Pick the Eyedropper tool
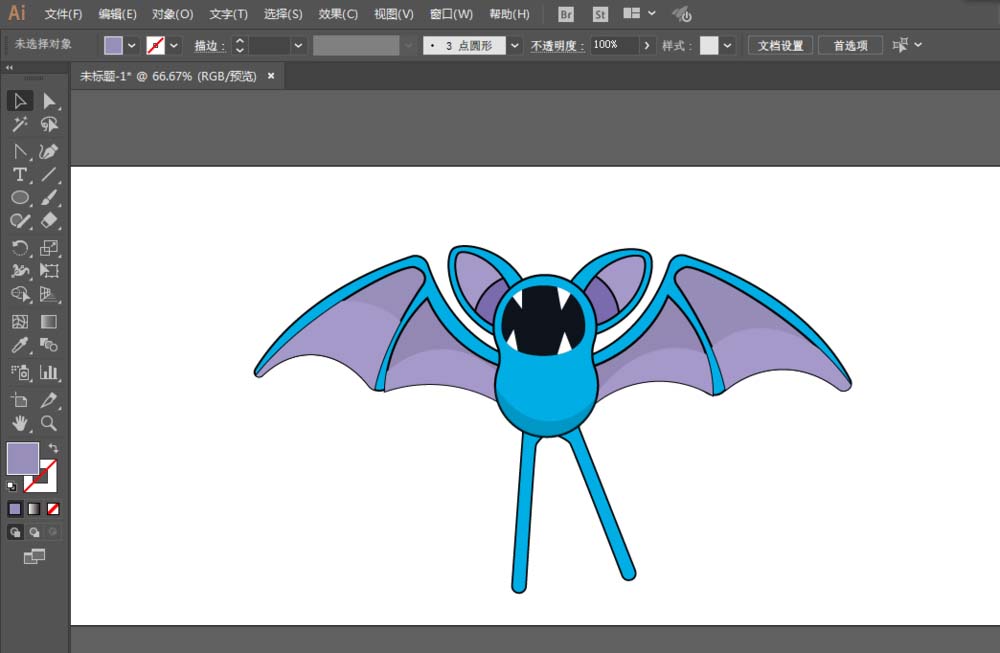This screenshot has width=1000, height=653. [x=20, y=345]
